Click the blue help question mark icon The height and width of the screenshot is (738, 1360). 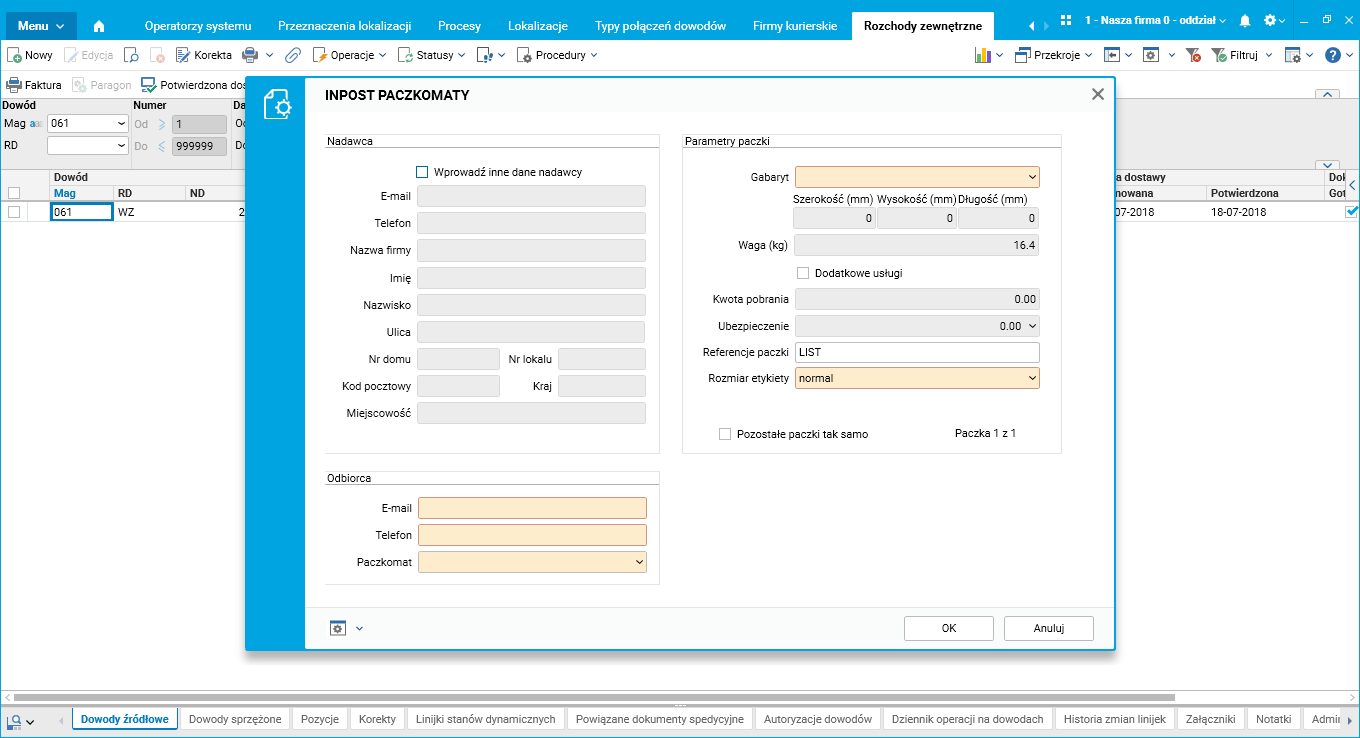(x=1333, y=56)
